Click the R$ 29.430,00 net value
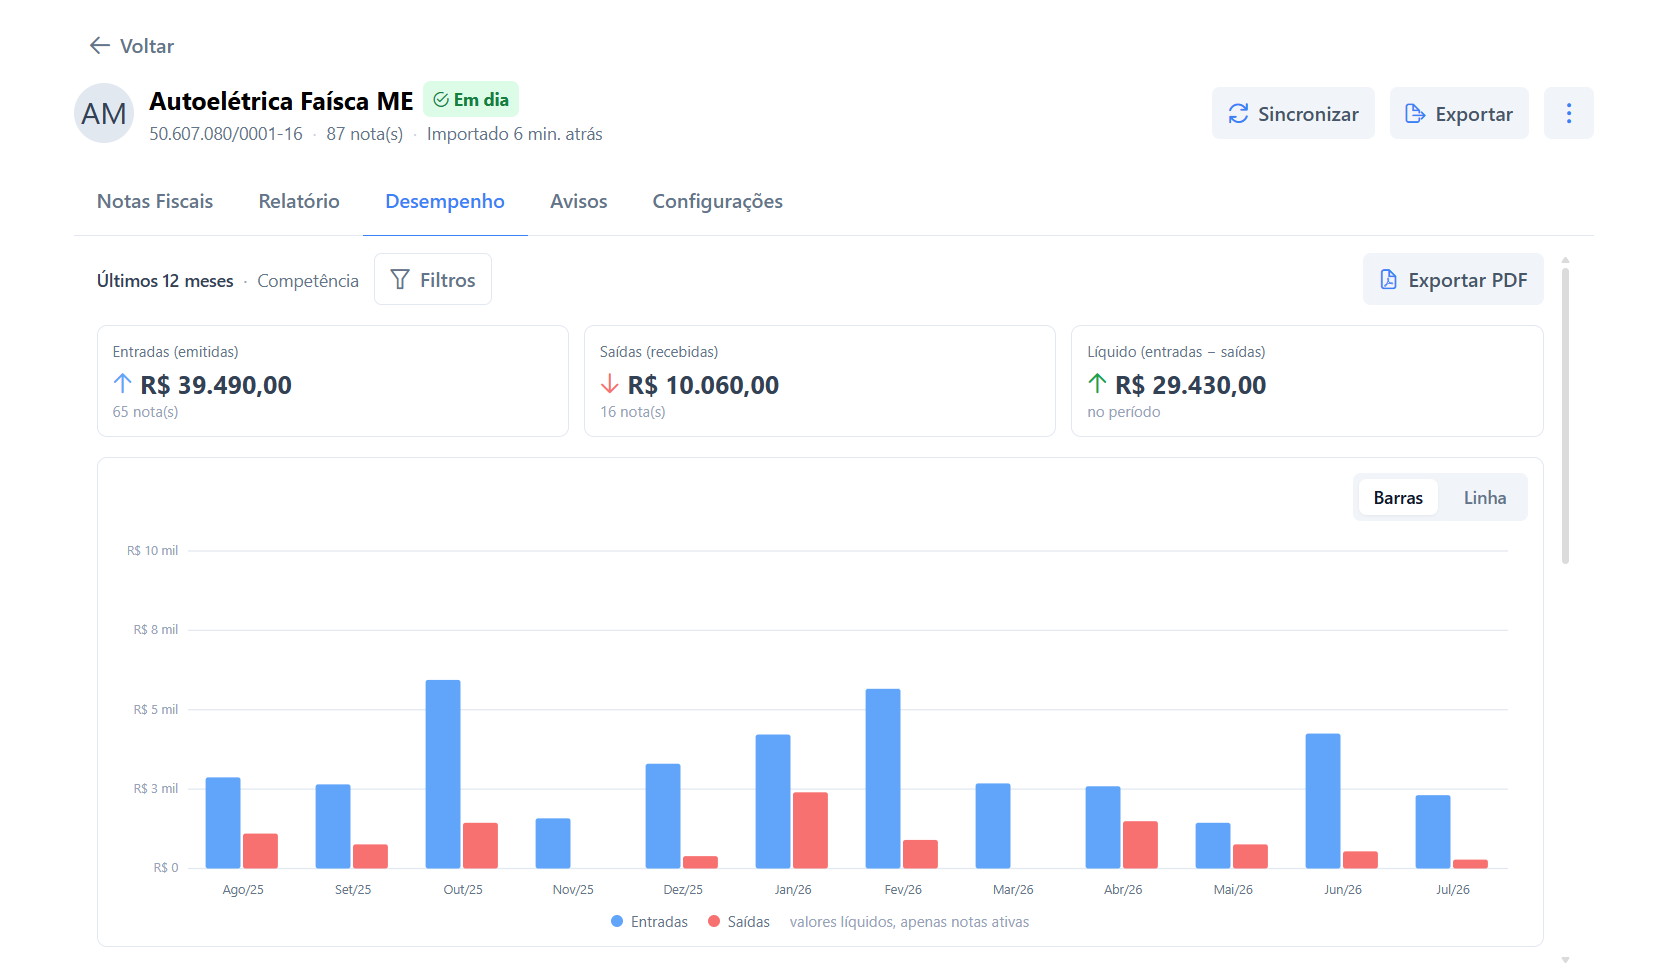Viewport: 1665px width, 970px height. point(1191,385)
